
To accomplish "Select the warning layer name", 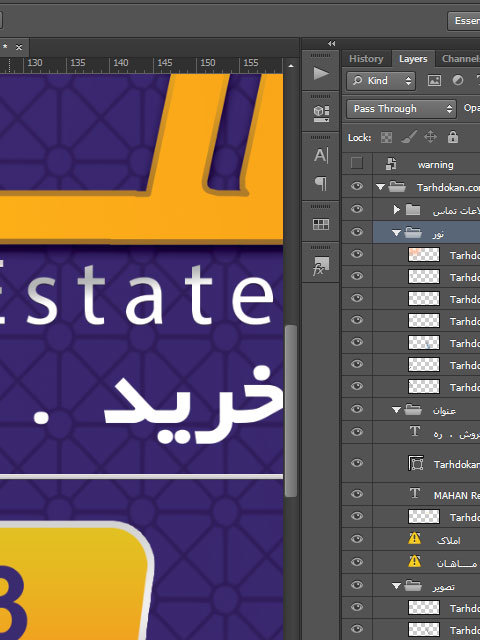I will pyautogui.click(x=436, y=165).
